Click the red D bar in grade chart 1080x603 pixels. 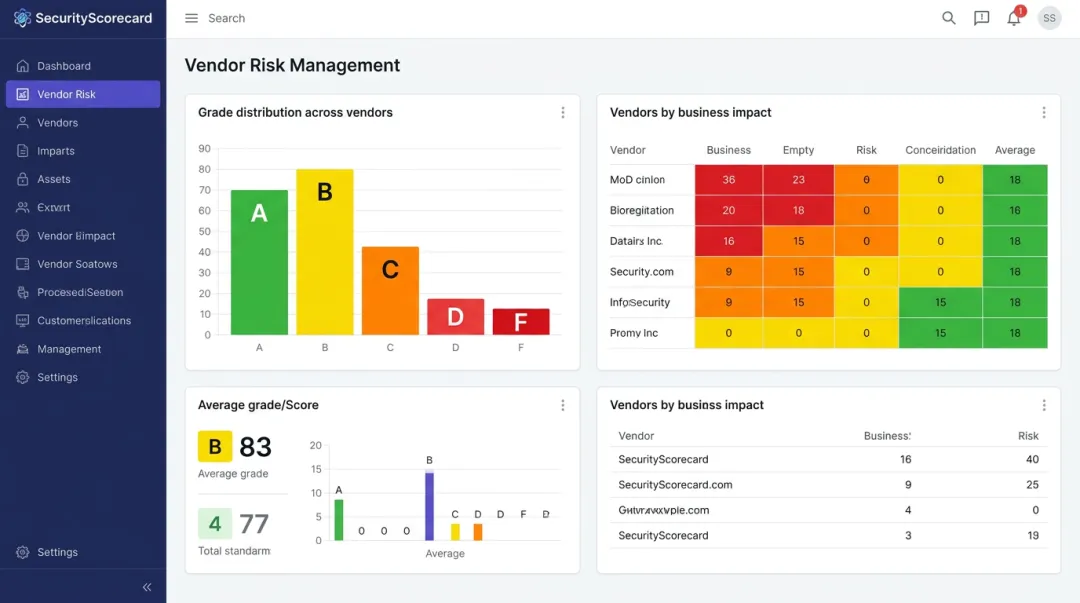tap(455, 317)
